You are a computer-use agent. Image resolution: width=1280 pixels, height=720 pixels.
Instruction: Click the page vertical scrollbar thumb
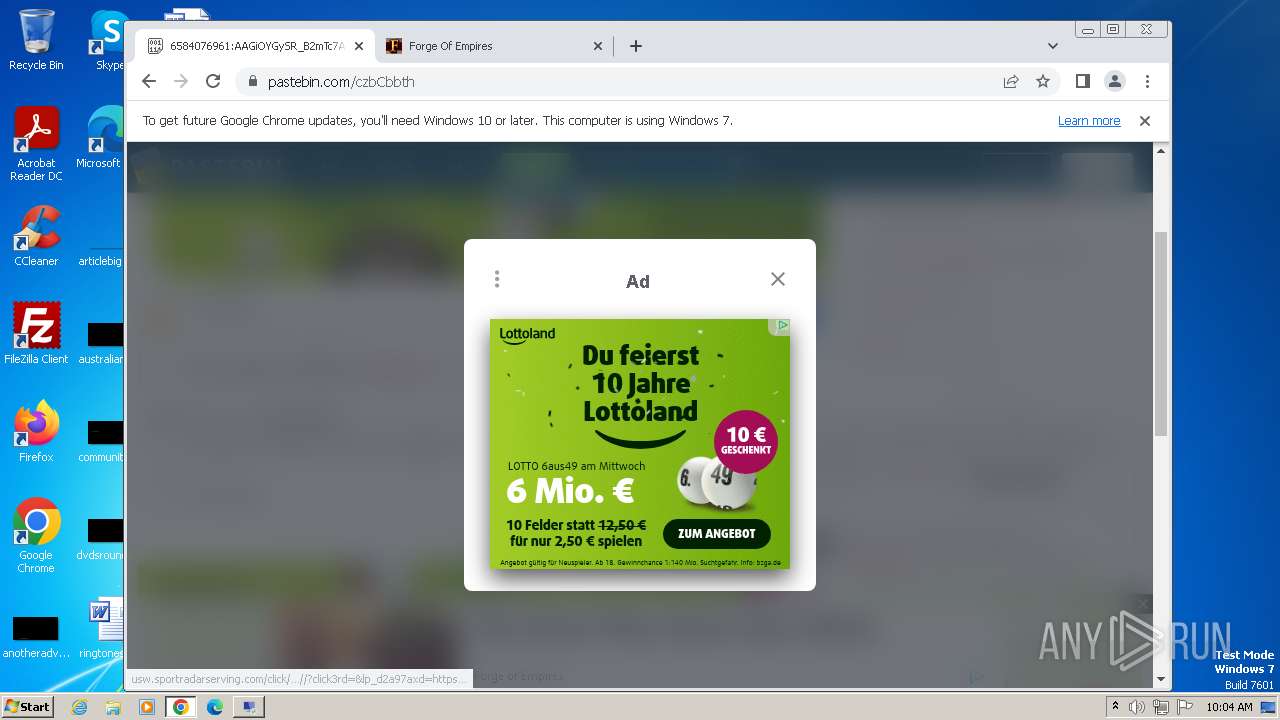1161,333
